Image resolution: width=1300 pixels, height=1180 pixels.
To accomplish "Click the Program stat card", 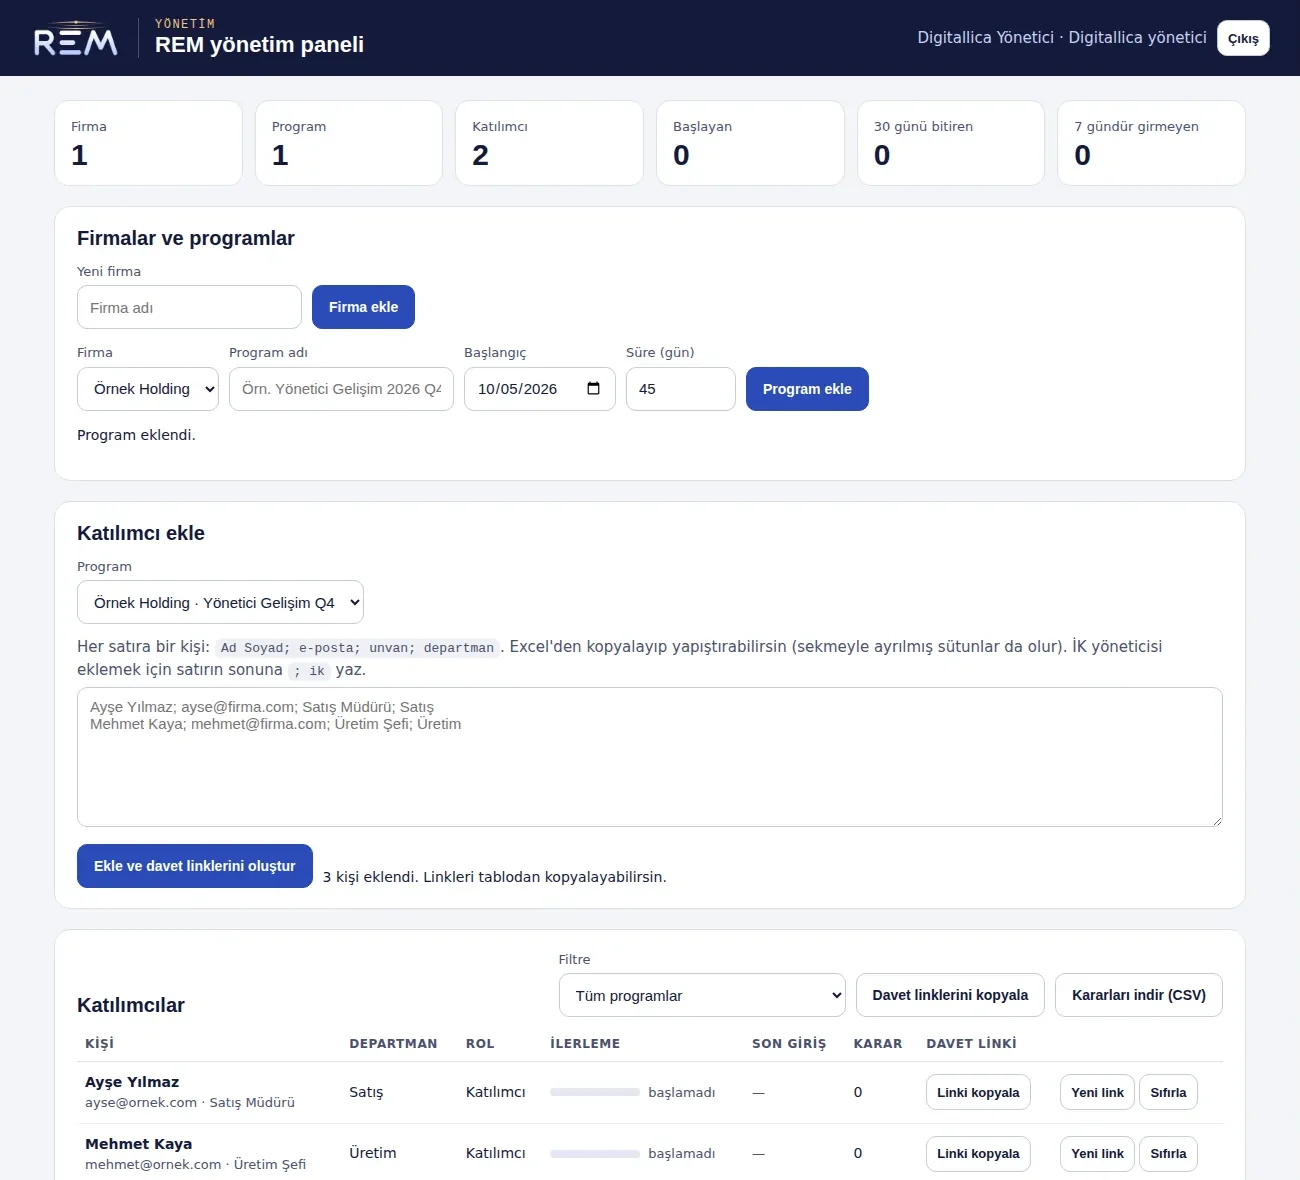I will pyautogui.click(x=349, y=143).
